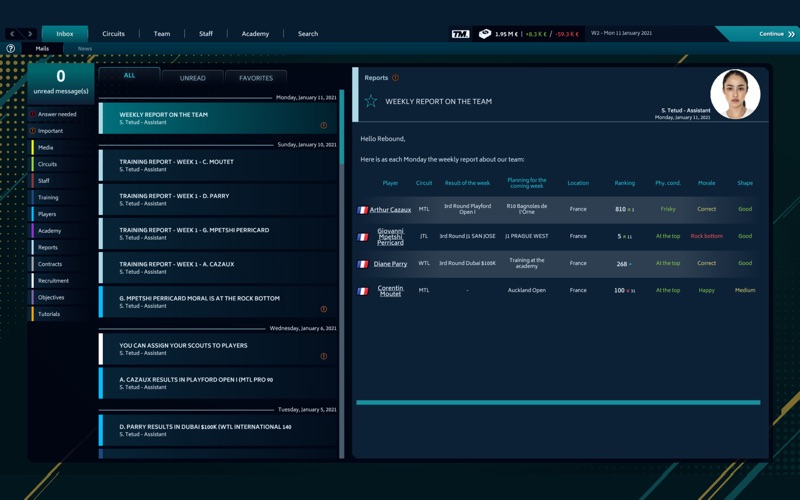
Task: Open the Team menu
Action: coord(162,34)
